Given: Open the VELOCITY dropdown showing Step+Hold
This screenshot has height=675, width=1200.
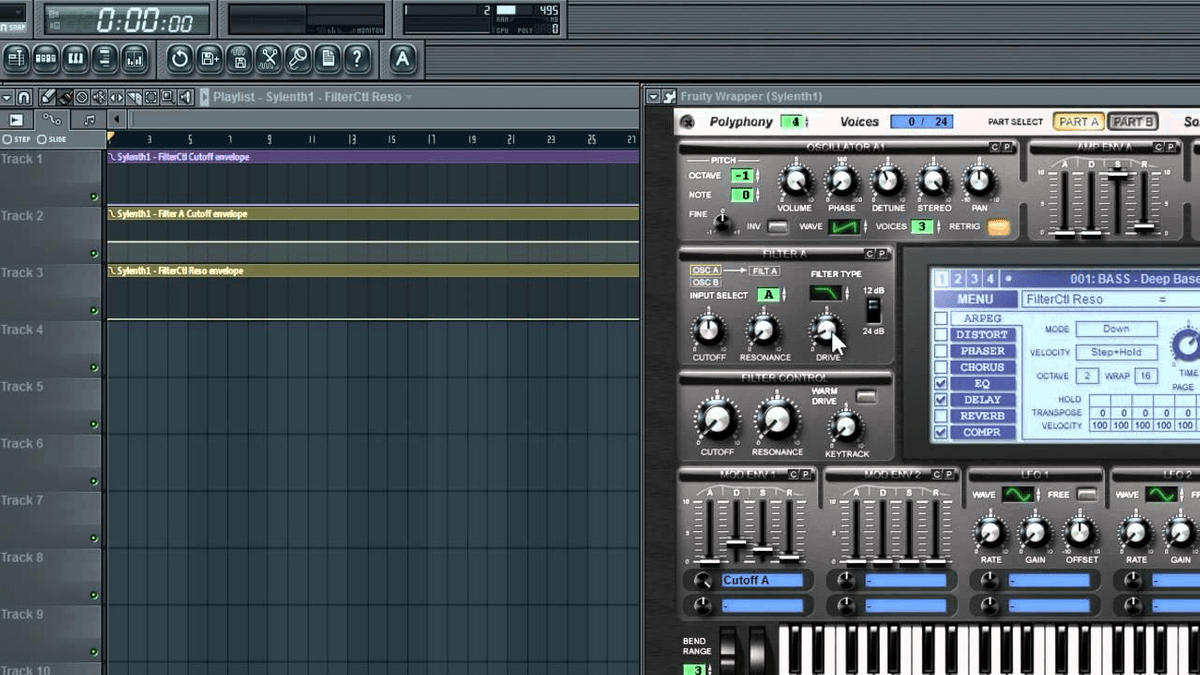Looking at the screenshot, I should 1117,352.
